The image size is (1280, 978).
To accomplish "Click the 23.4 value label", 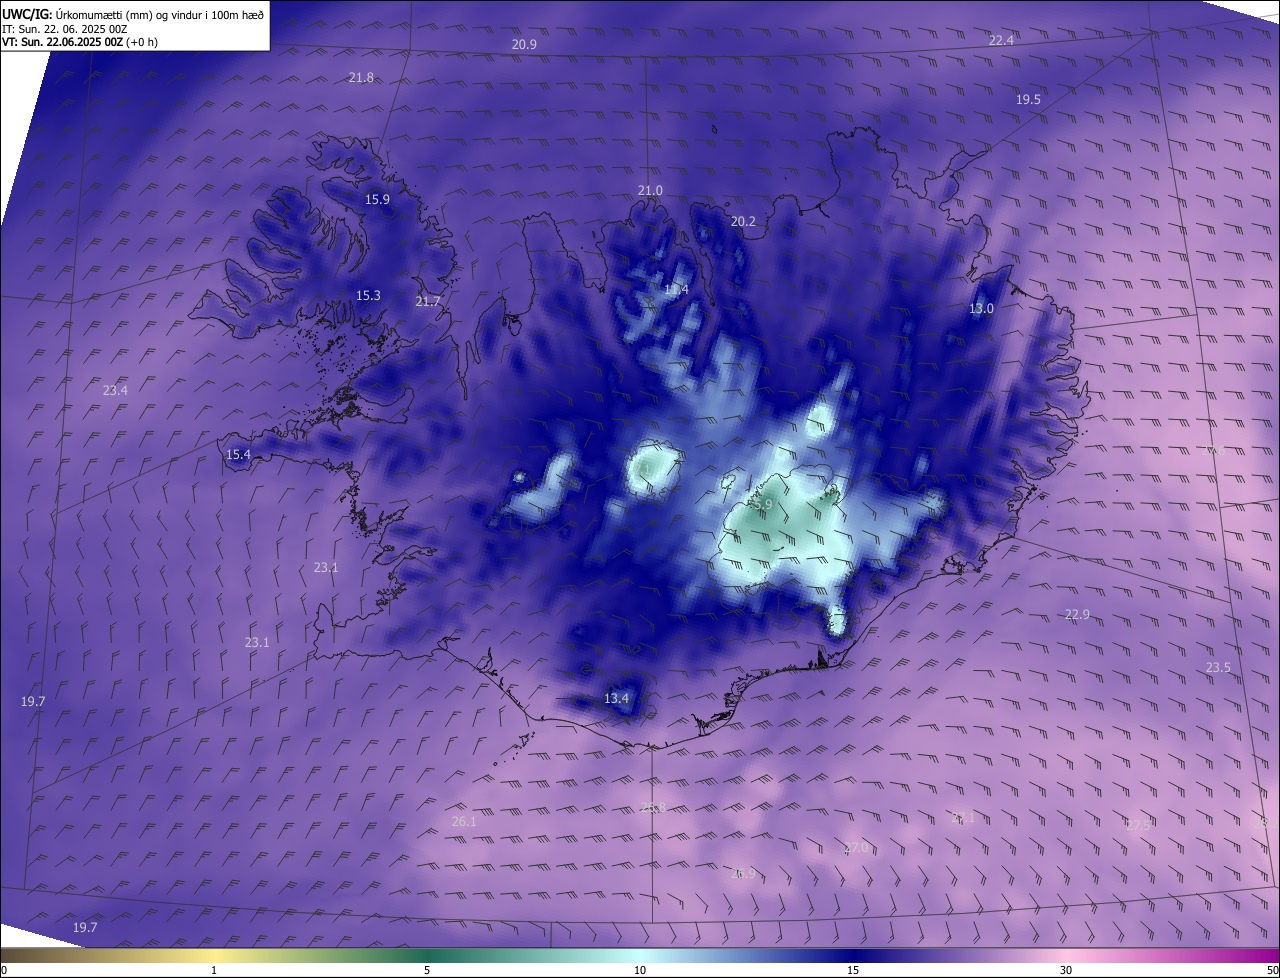I will coord(115,391).
